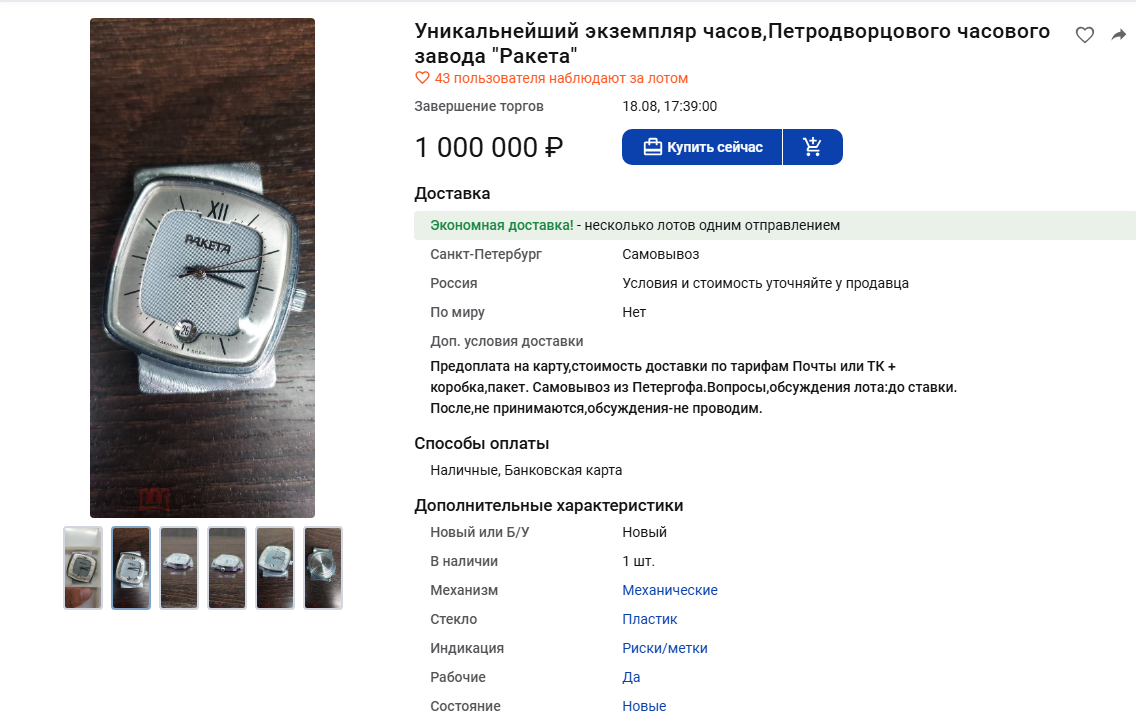
Task: Show the sixth thumbnail of watch caseback
Action: (323, 568)
